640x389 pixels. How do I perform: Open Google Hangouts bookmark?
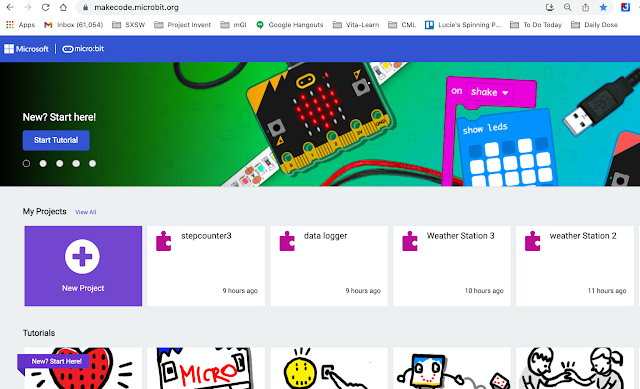click(x=289, y=25)
